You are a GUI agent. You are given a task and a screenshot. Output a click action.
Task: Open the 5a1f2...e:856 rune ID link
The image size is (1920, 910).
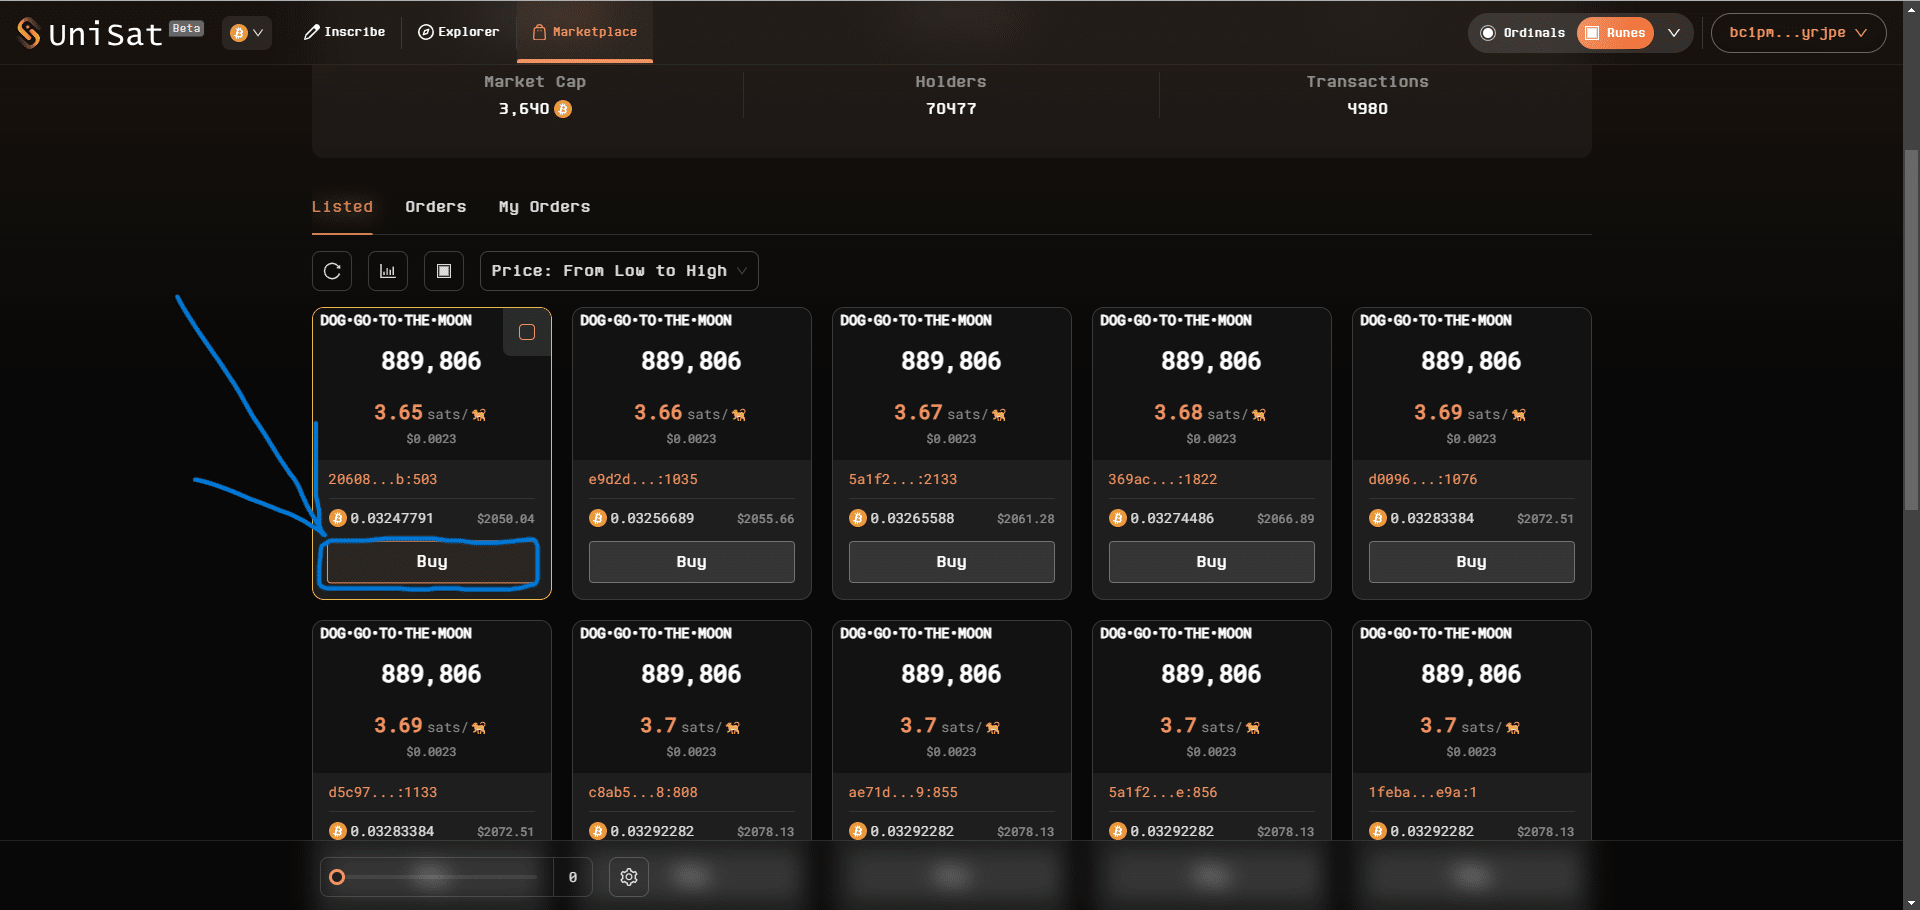[1162, 793]
